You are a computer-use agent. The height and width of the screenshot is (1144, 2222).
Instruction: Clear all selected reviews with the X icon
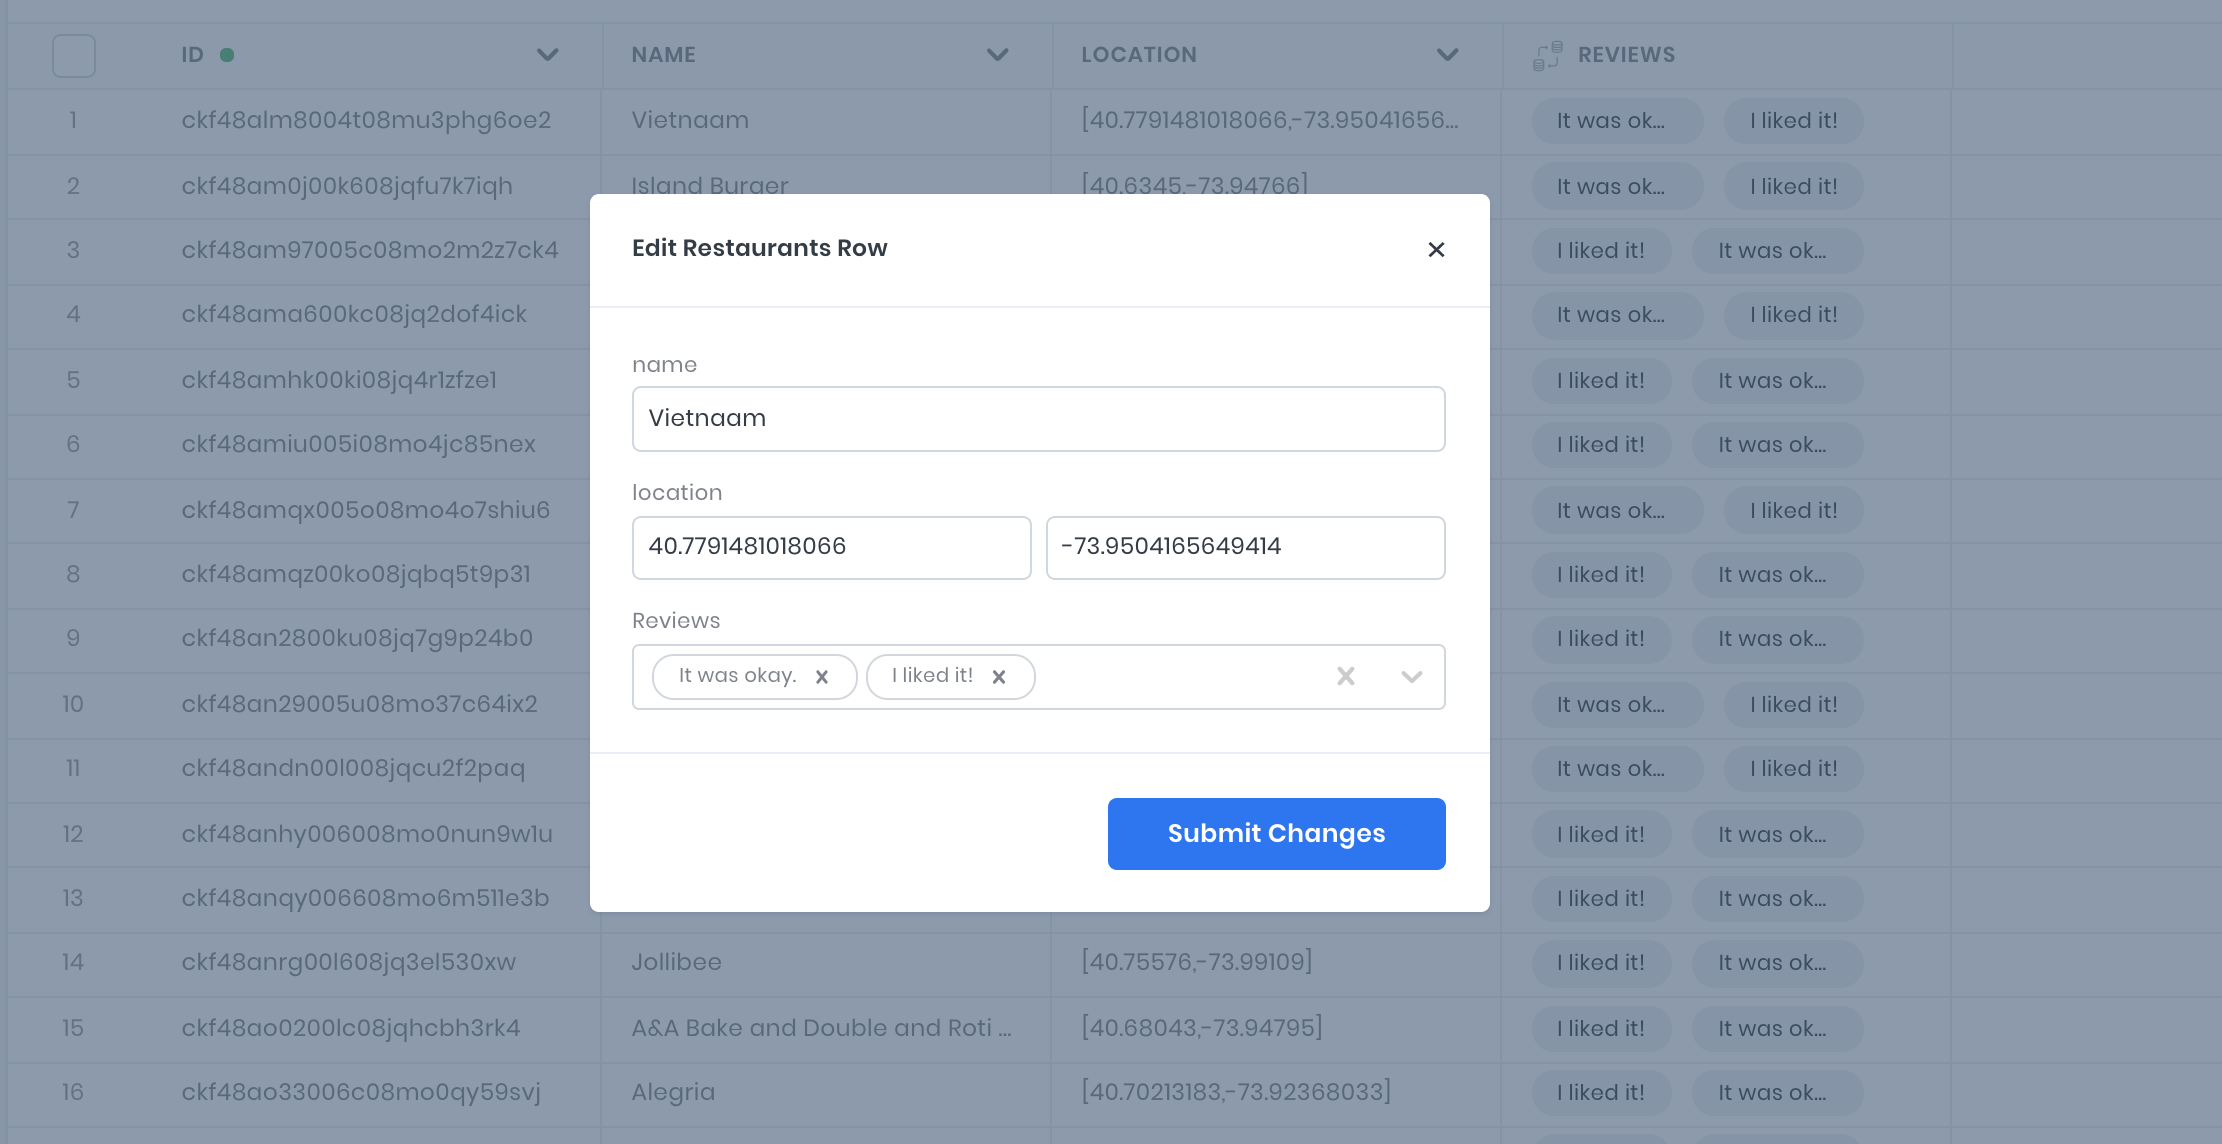click(1345, 676)
